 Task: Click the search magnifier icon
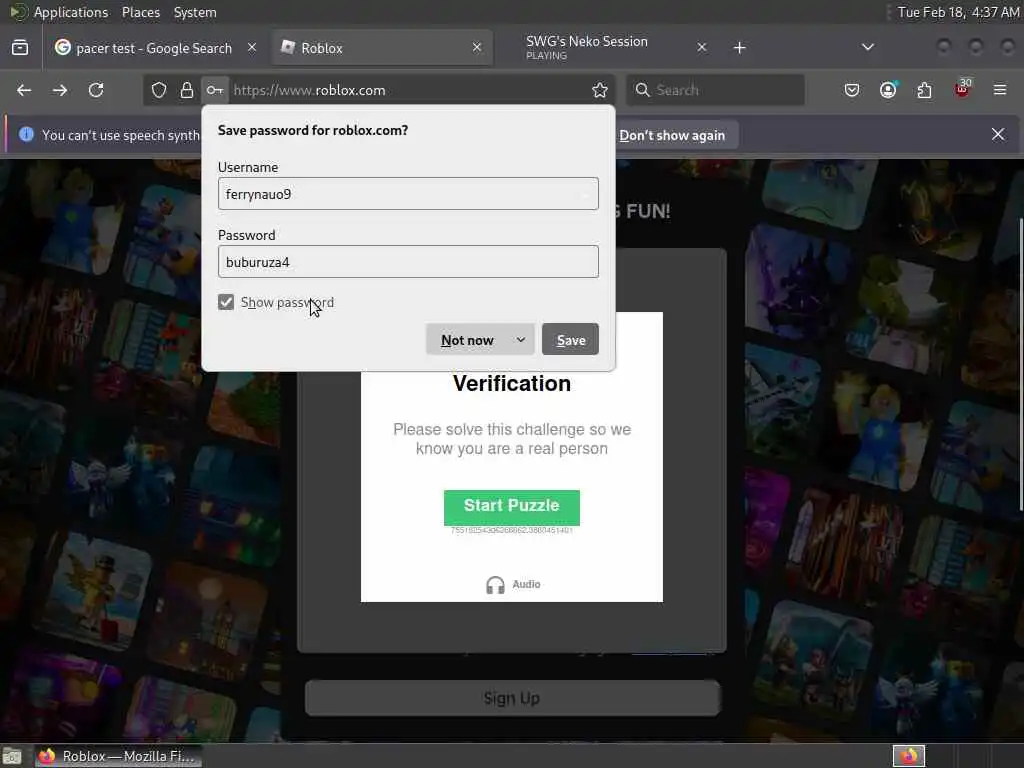coord(643,90)
